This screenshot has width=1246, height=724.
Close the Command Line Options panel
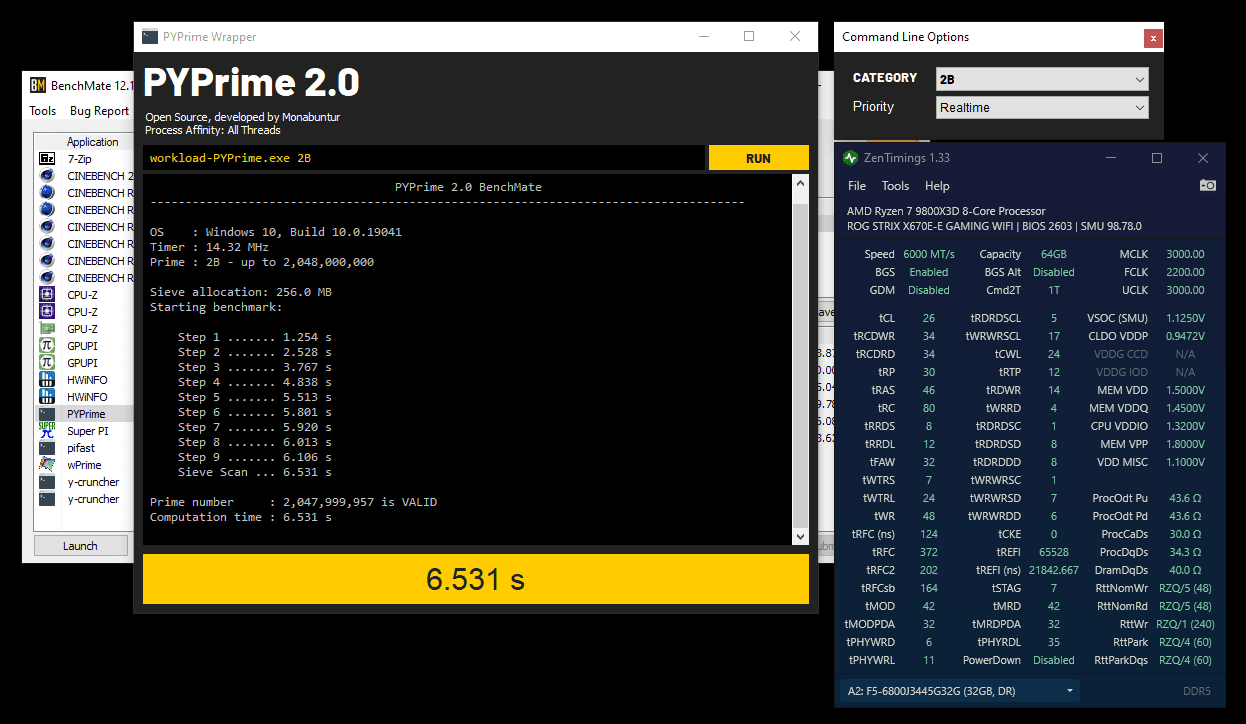tap(1153, 38)
